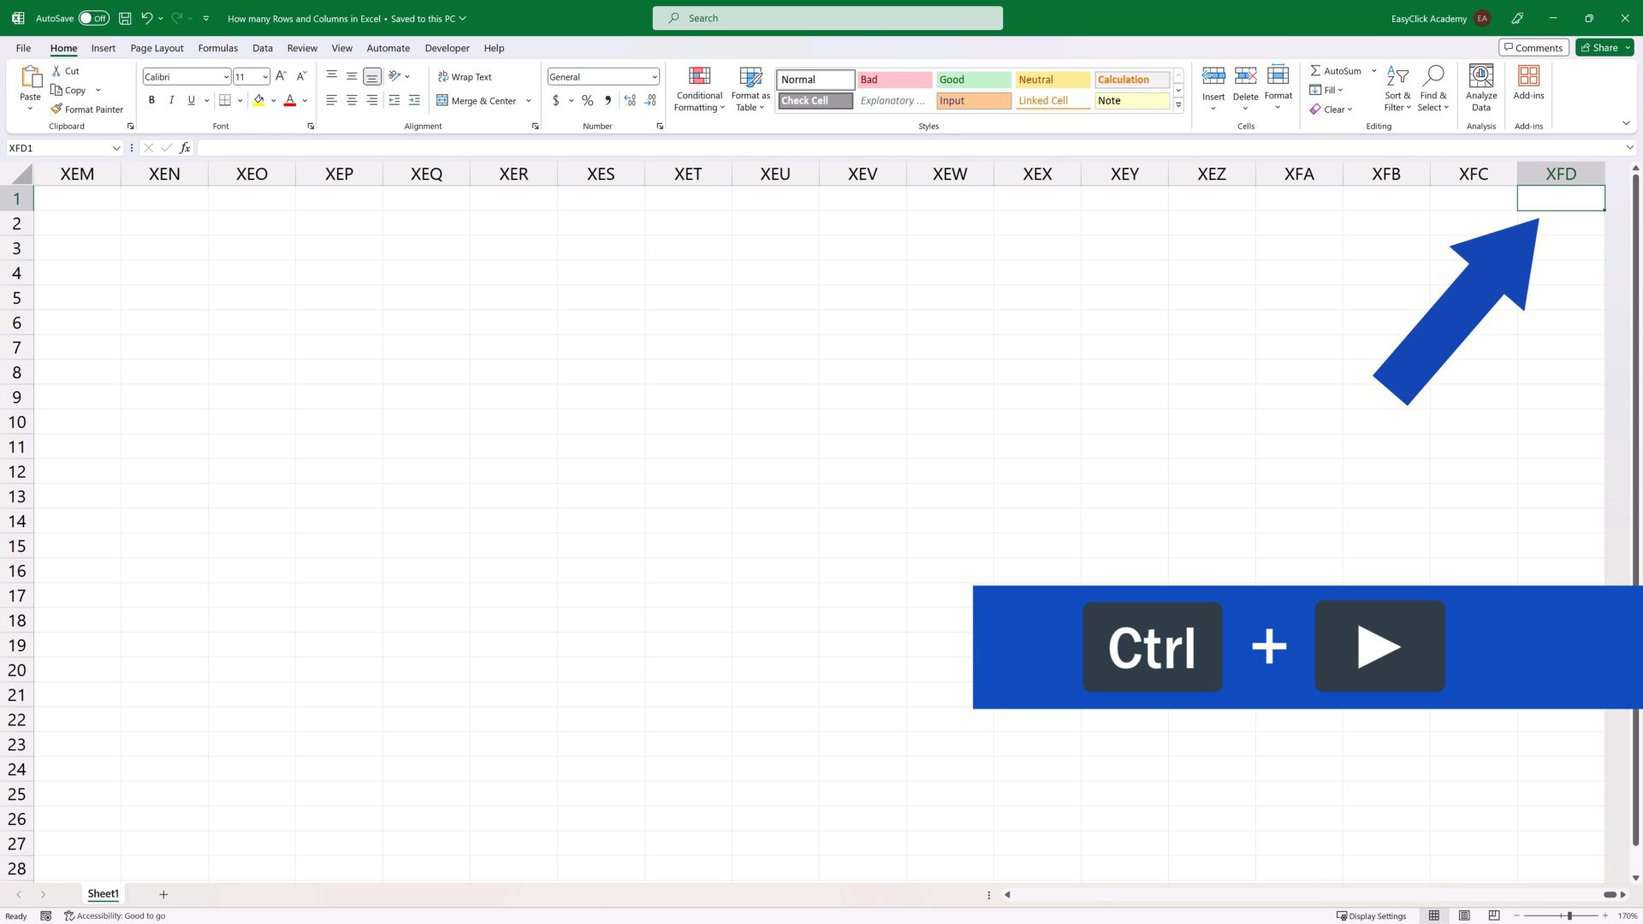The image size is (1643, 924).
Task: Open the Formulas ribbon tab
Action: click(217, 48)
